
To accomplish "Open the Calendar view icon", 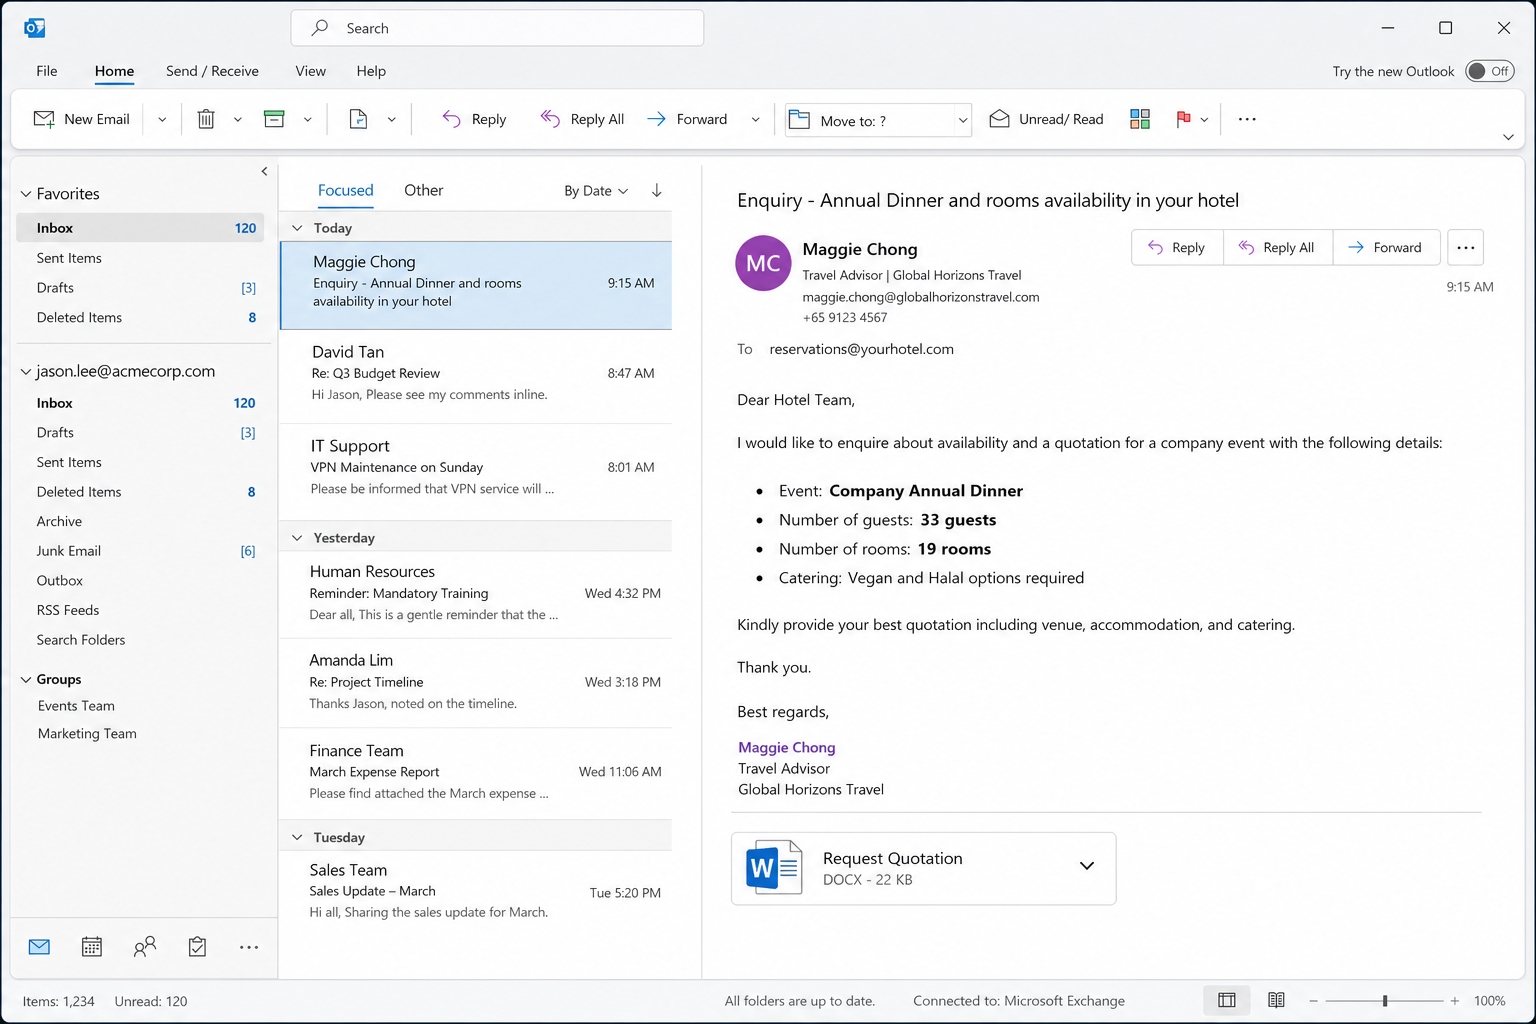I will click(x=92, y=947).
